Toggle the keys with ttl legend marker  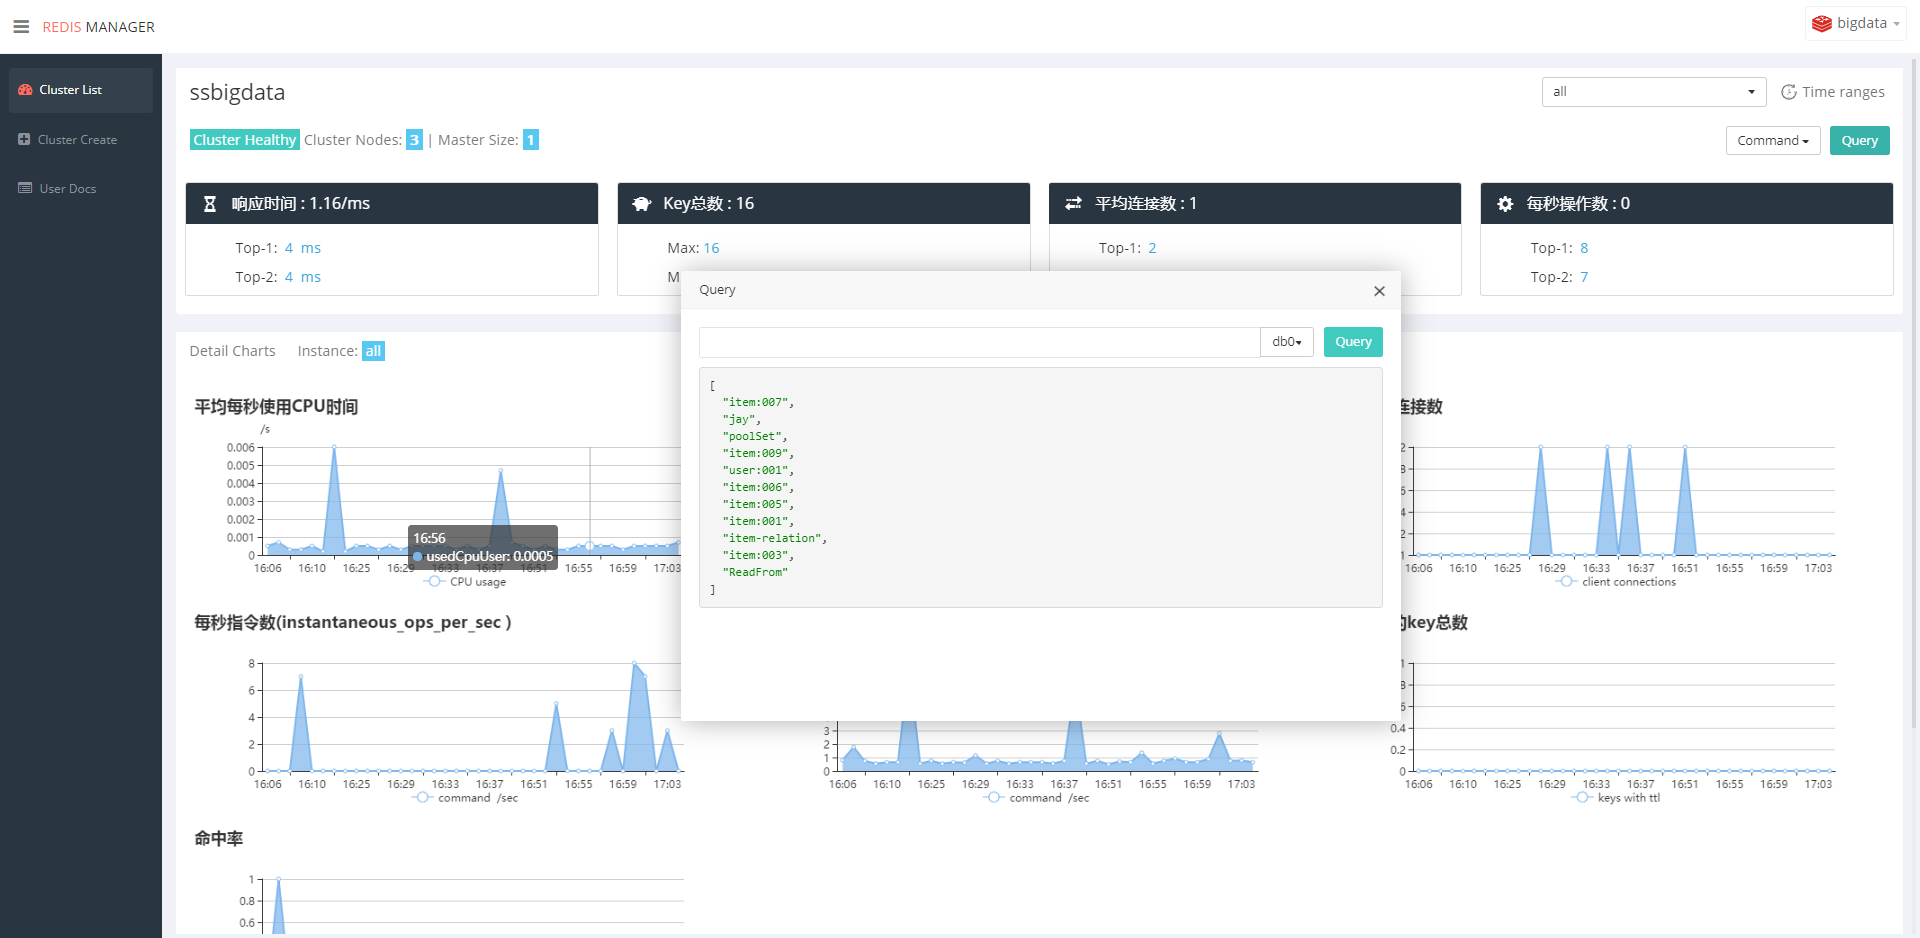click(x=1582, y=798)
